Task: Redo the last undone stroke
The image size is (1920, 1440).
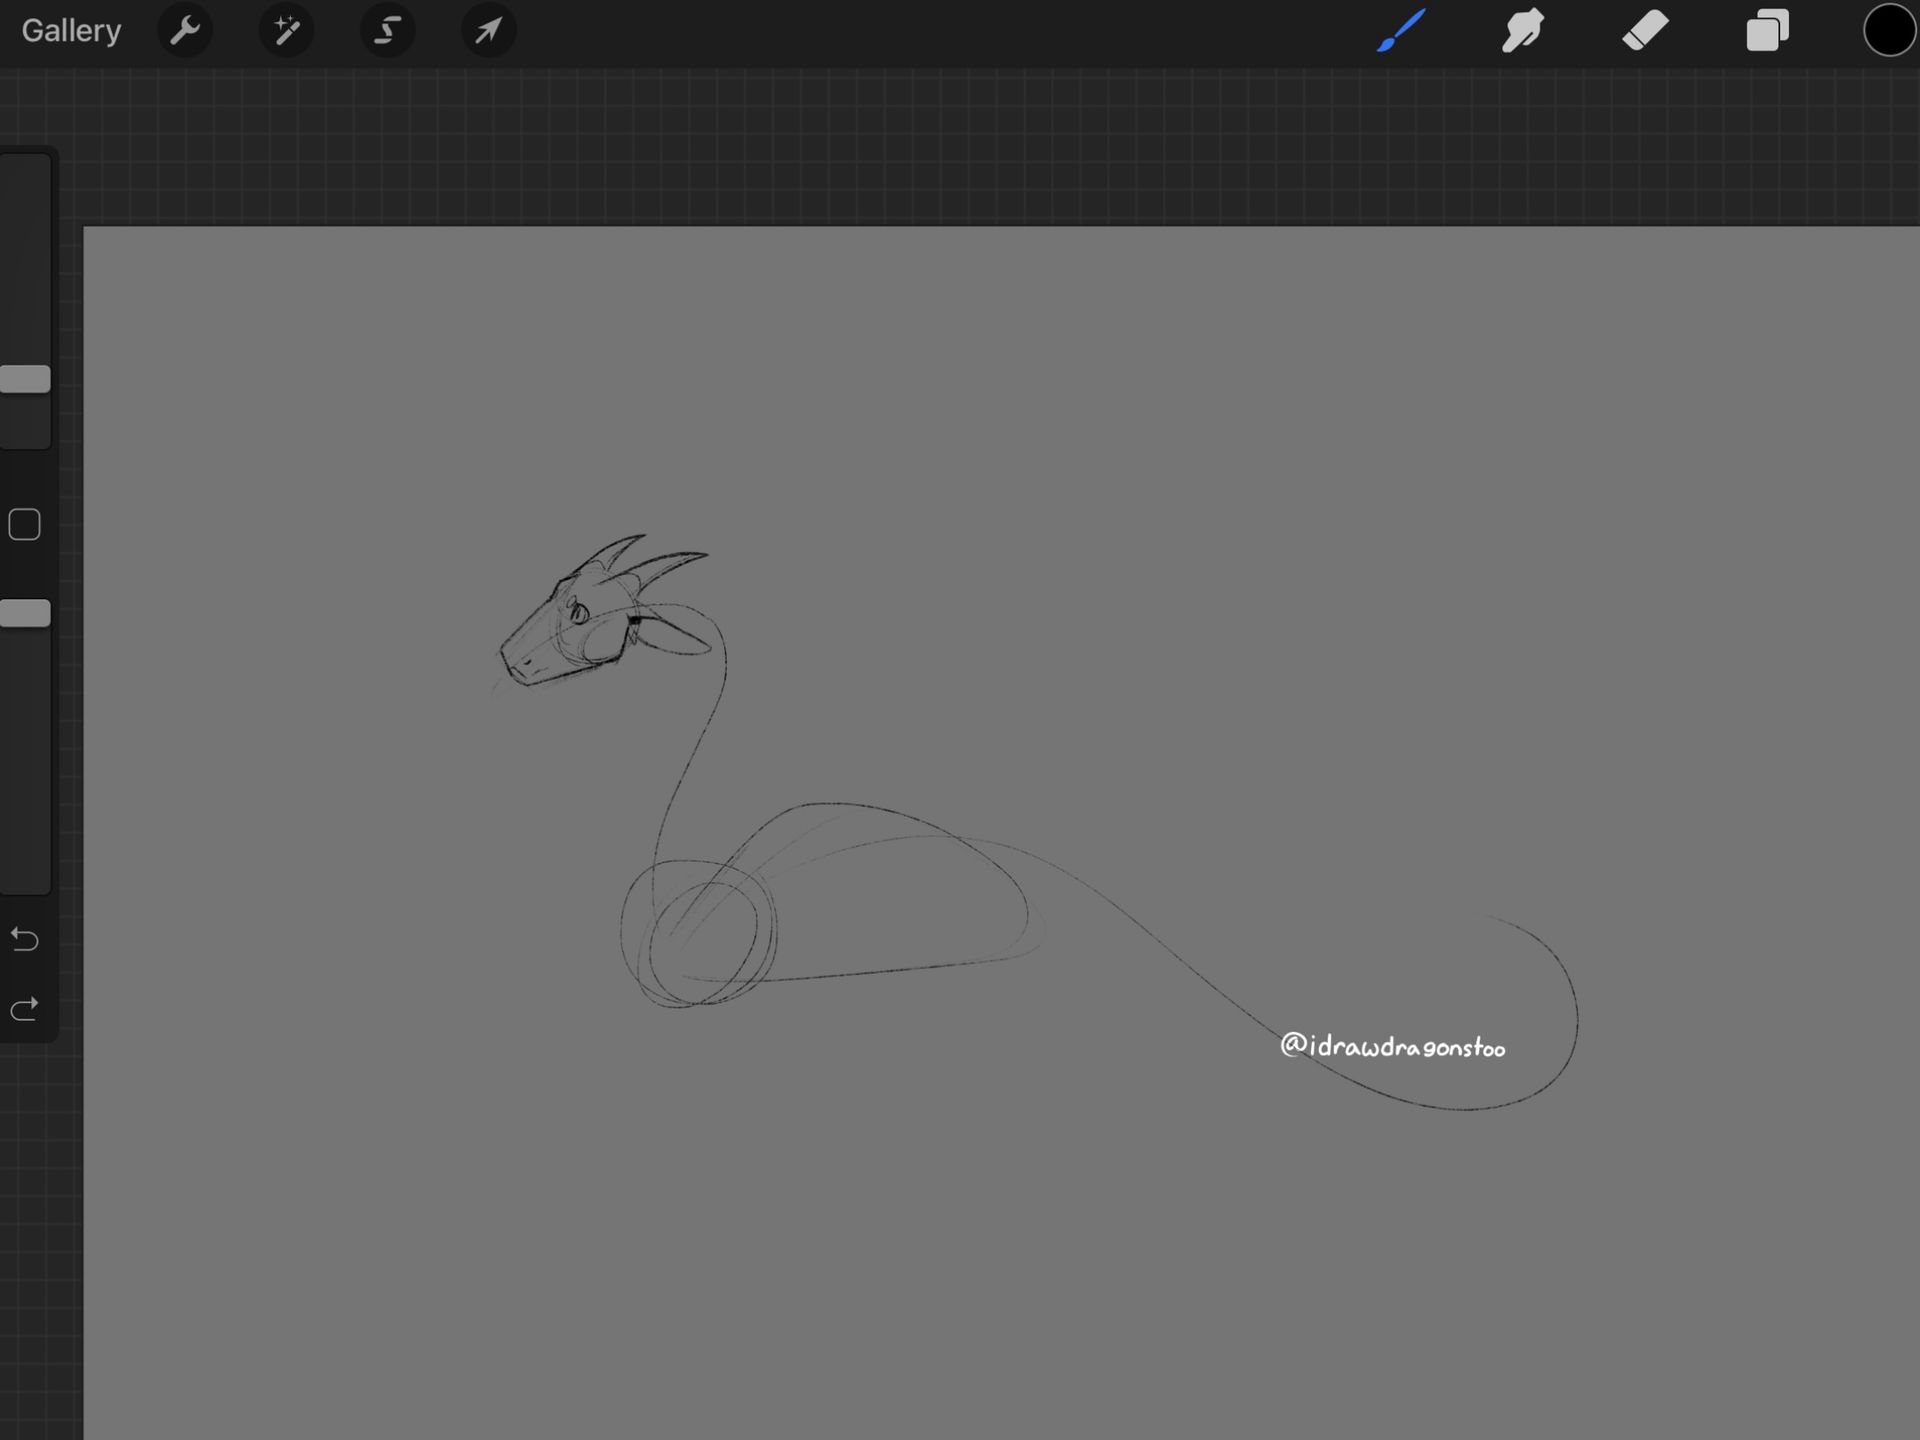Action: (x=24, y=1008)
